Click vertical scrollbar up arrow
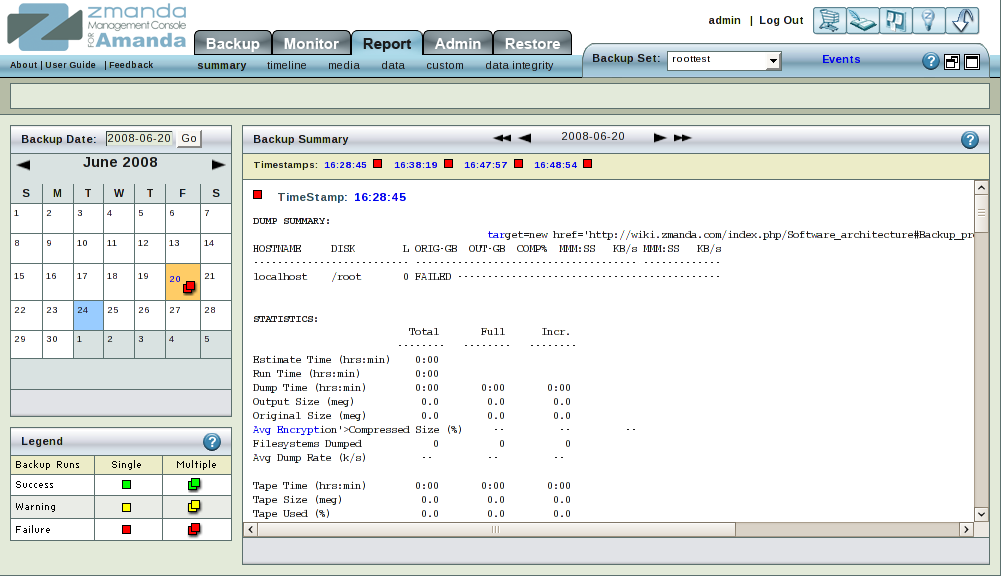 pyautogui.click(x=981, y=187)
